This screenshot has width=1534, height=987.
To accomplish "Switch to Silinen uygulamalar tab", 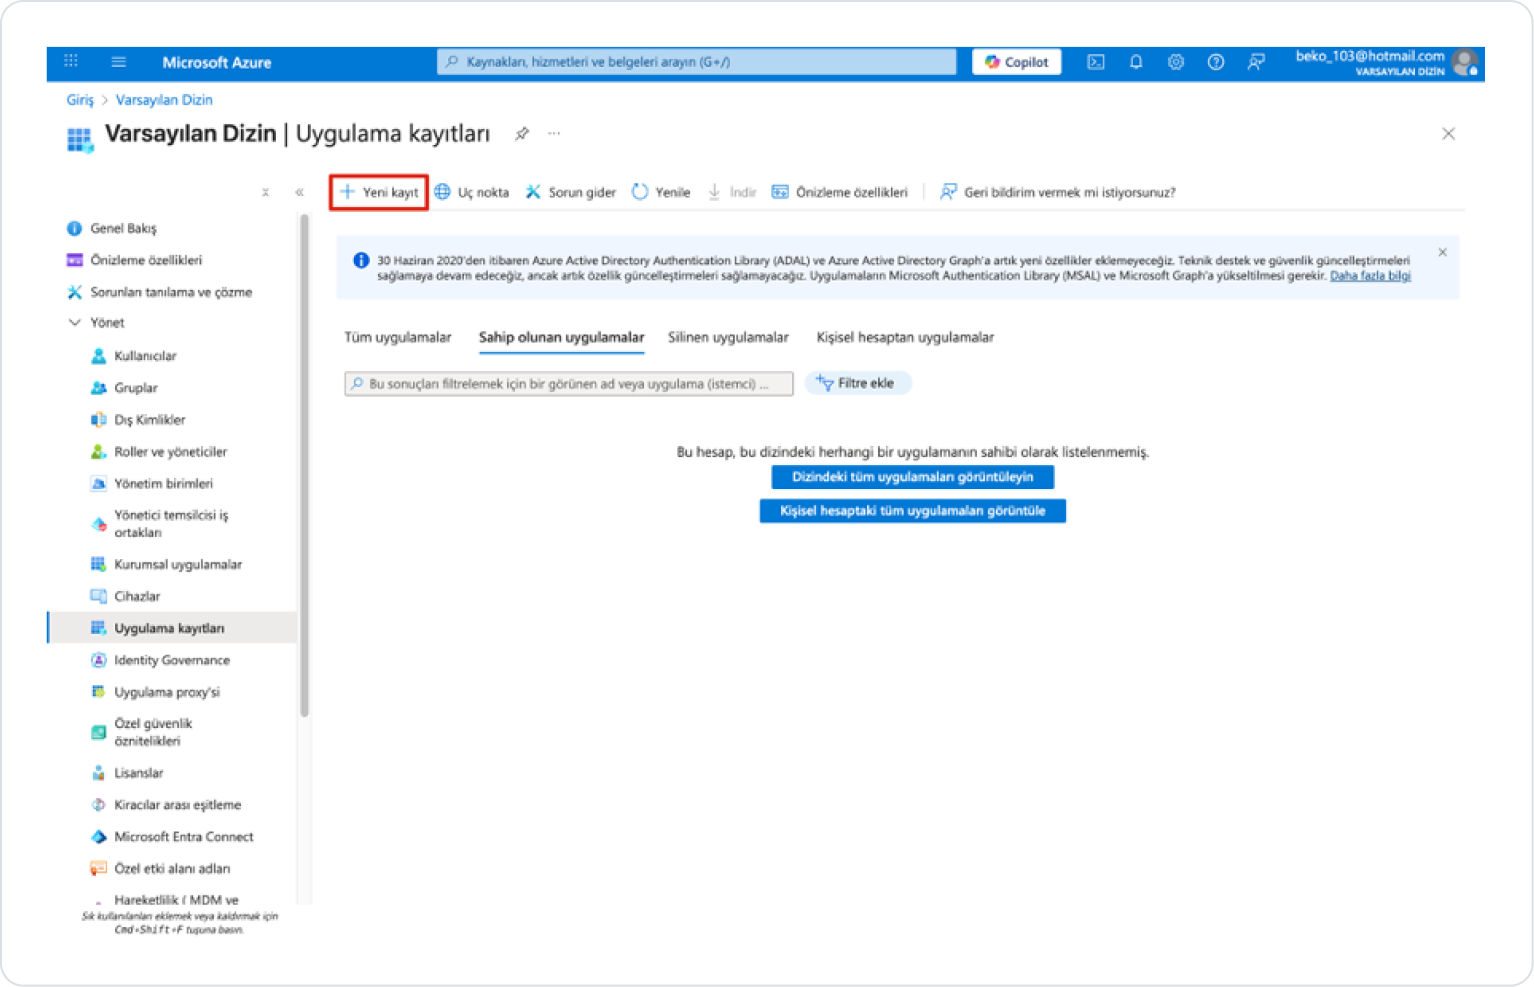I will [728, 338].
